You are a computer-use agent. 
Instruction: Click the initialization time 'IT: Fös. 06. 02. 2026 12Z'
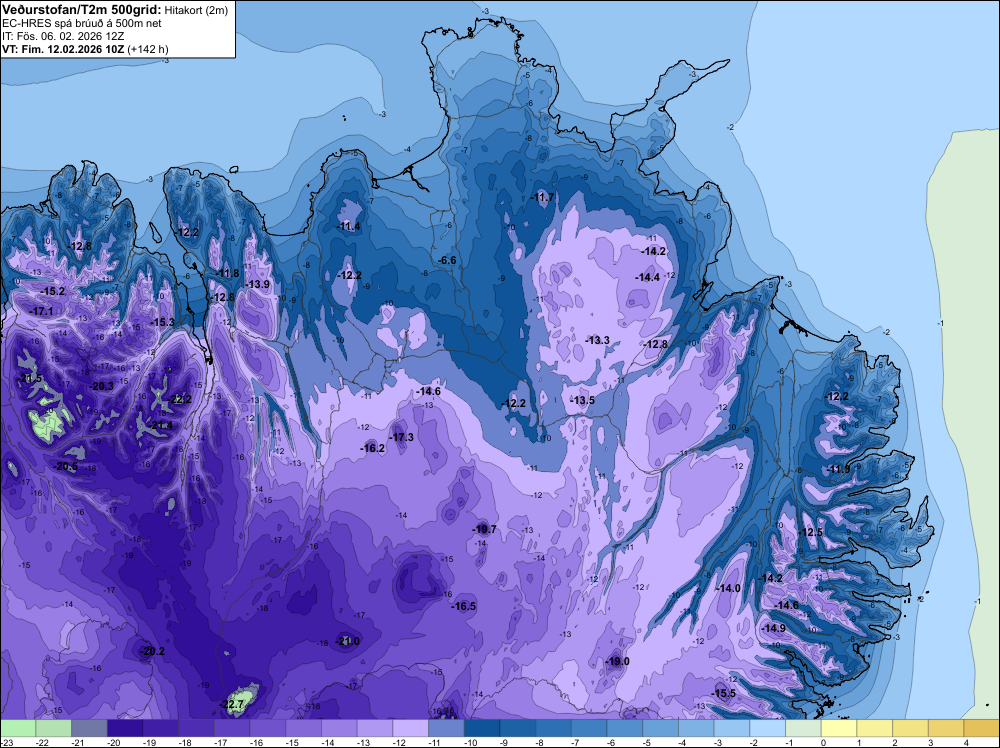coord(63,36)
